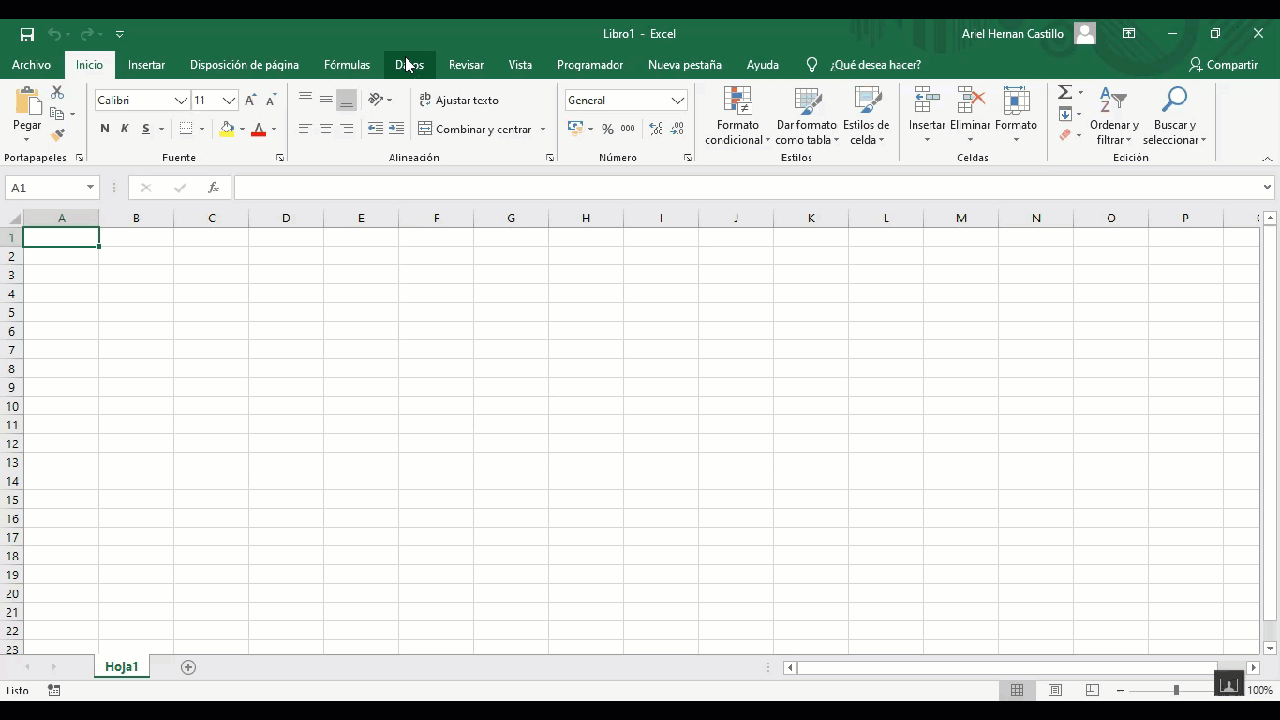This screenshot has width=1280, height=720.
Task: Adjust the zoom slider in status bar
Action: [1175, 690]
